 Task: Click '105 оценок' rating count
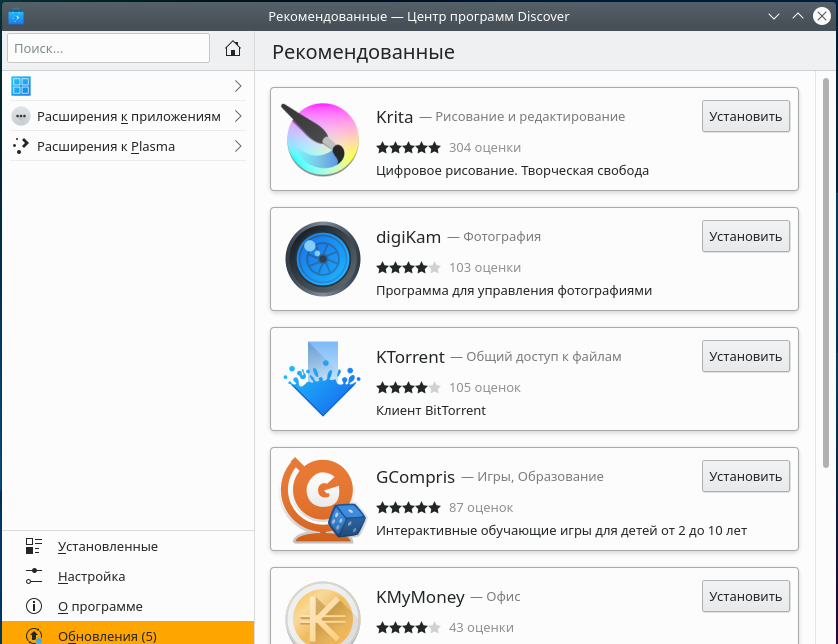click(485, 387)
